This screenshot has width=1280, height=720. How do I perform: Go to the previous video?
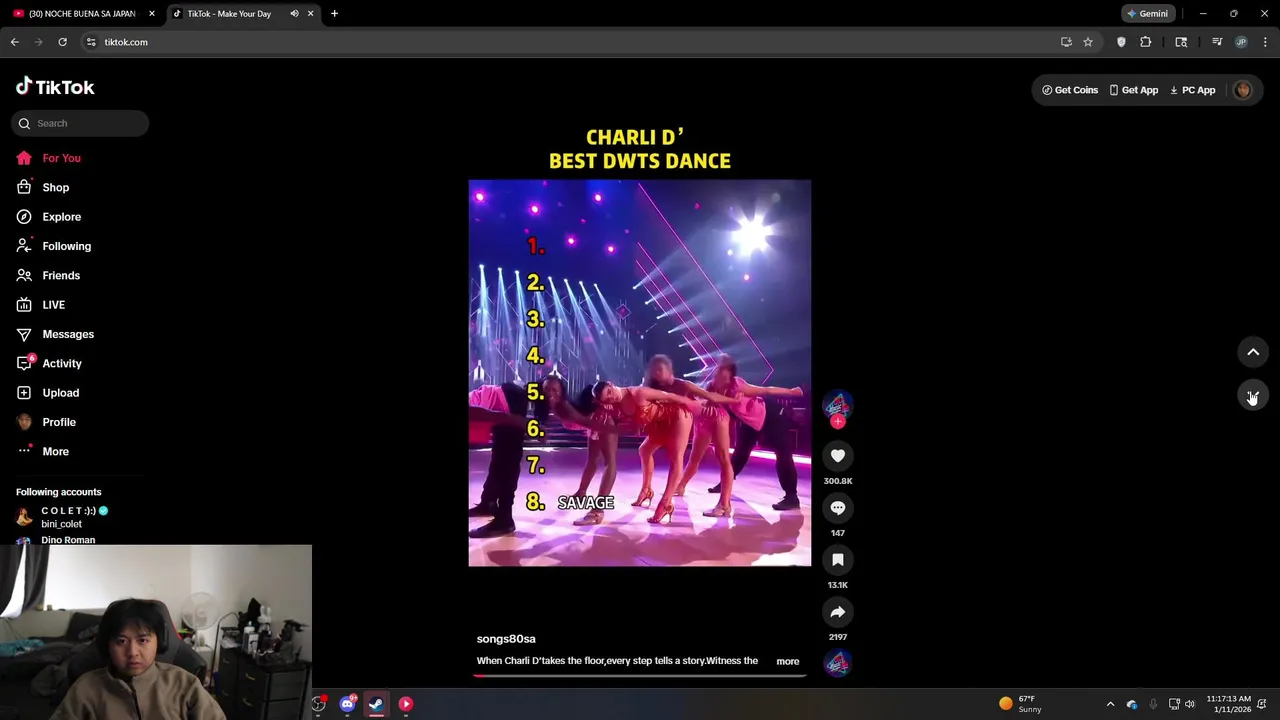tap(1253, 352)
